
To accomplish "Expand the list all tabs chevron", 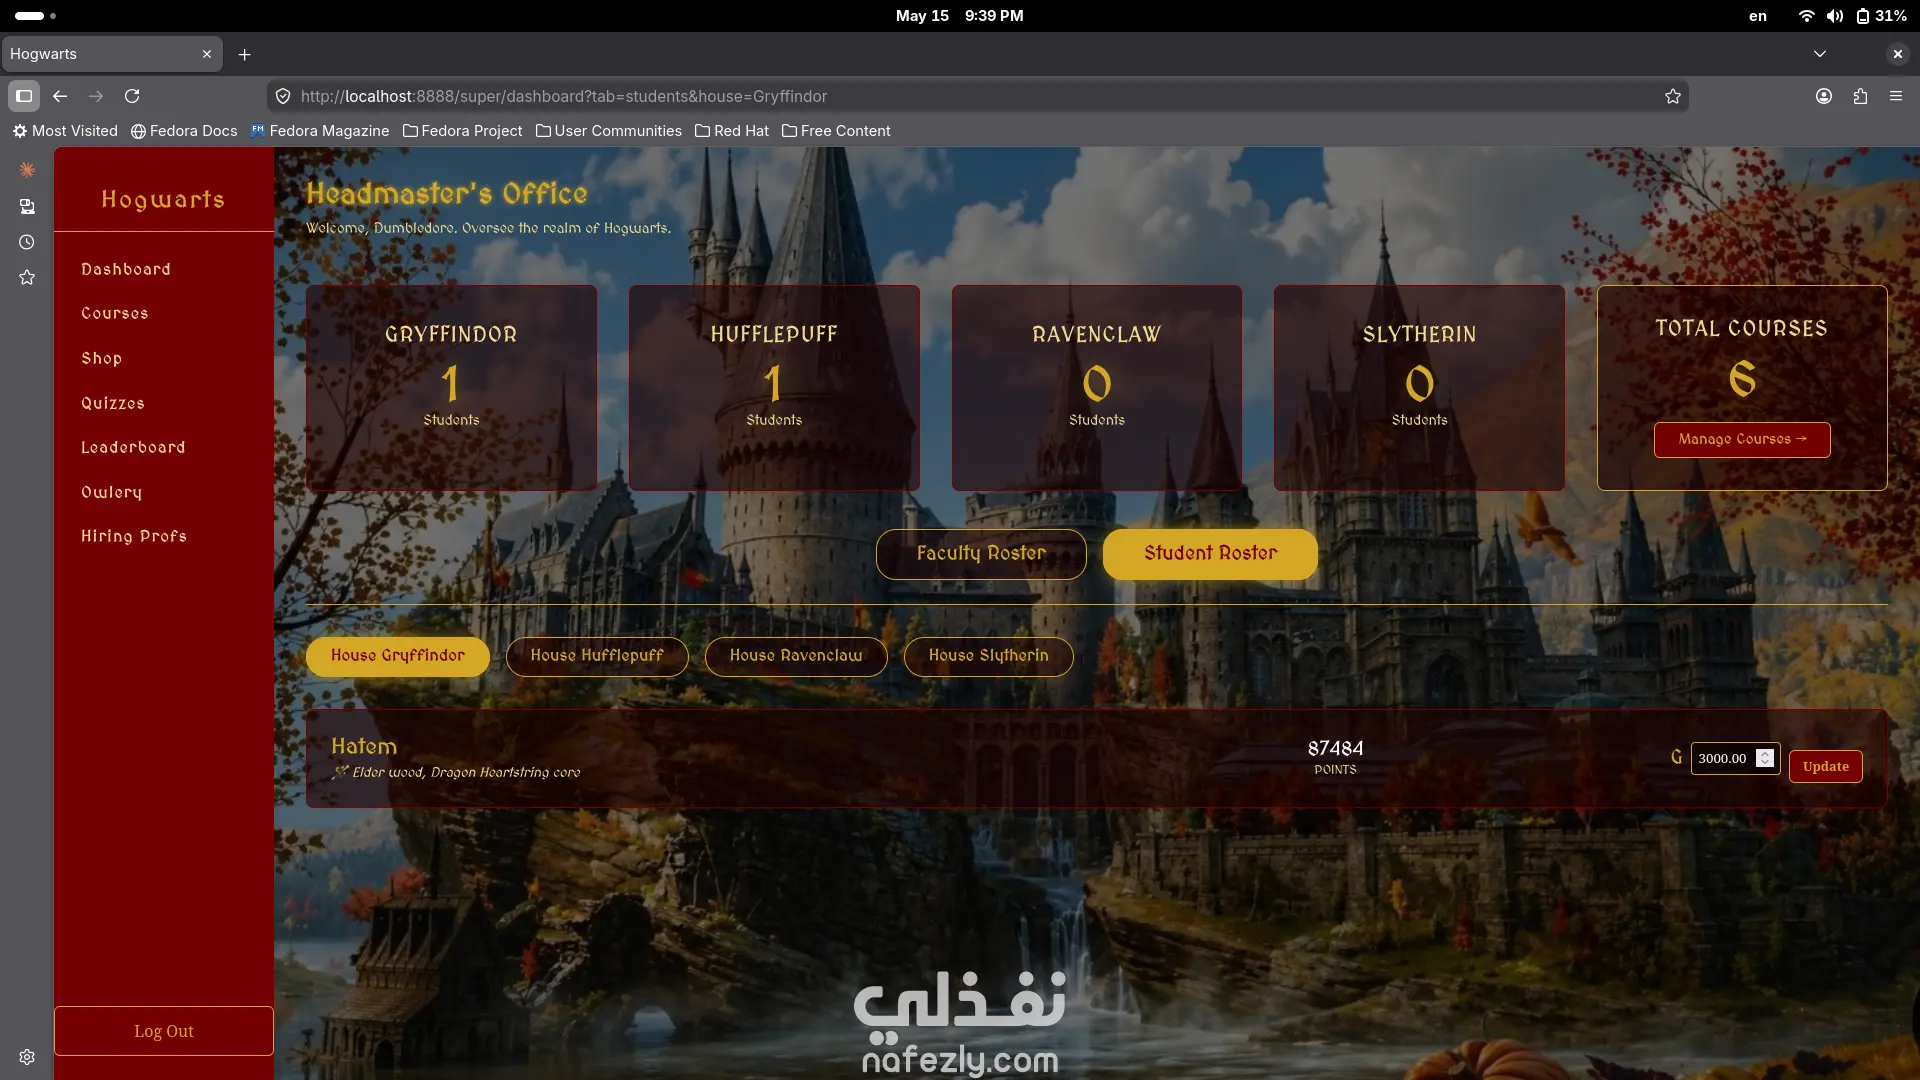I will tap(1820, 54).
